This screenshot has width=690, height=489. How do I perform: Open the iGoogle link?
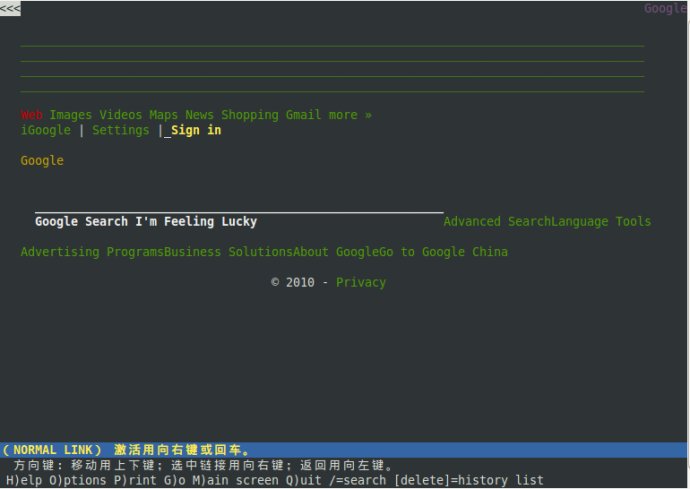(x=46, y=130)
